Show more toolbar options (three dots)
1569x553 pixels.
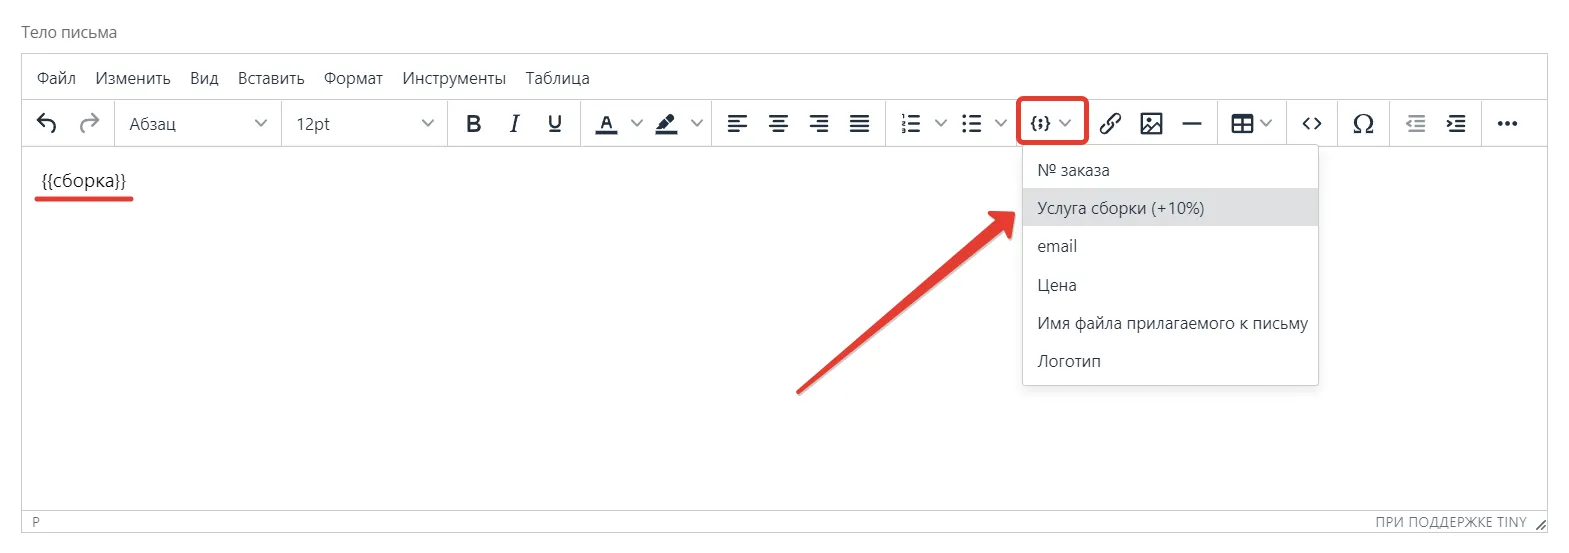click(1507, 123)
